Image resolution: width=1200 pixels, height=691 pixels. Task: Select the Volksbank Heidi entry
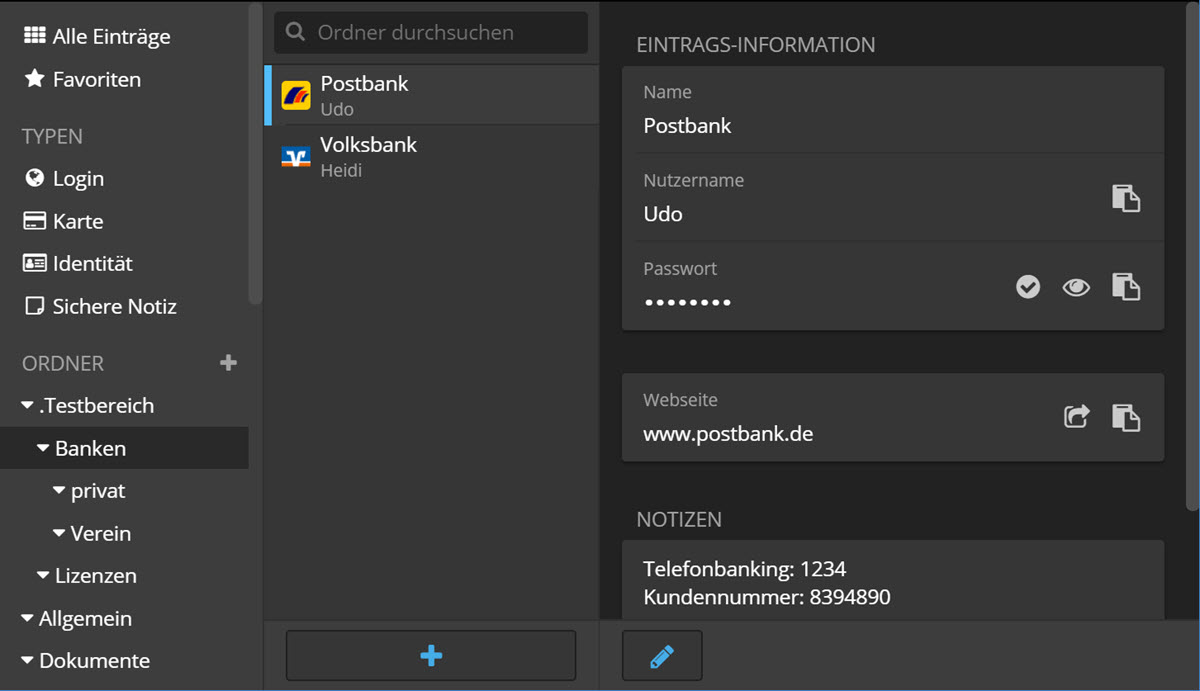pyautogui.click(x=368, y=155)
